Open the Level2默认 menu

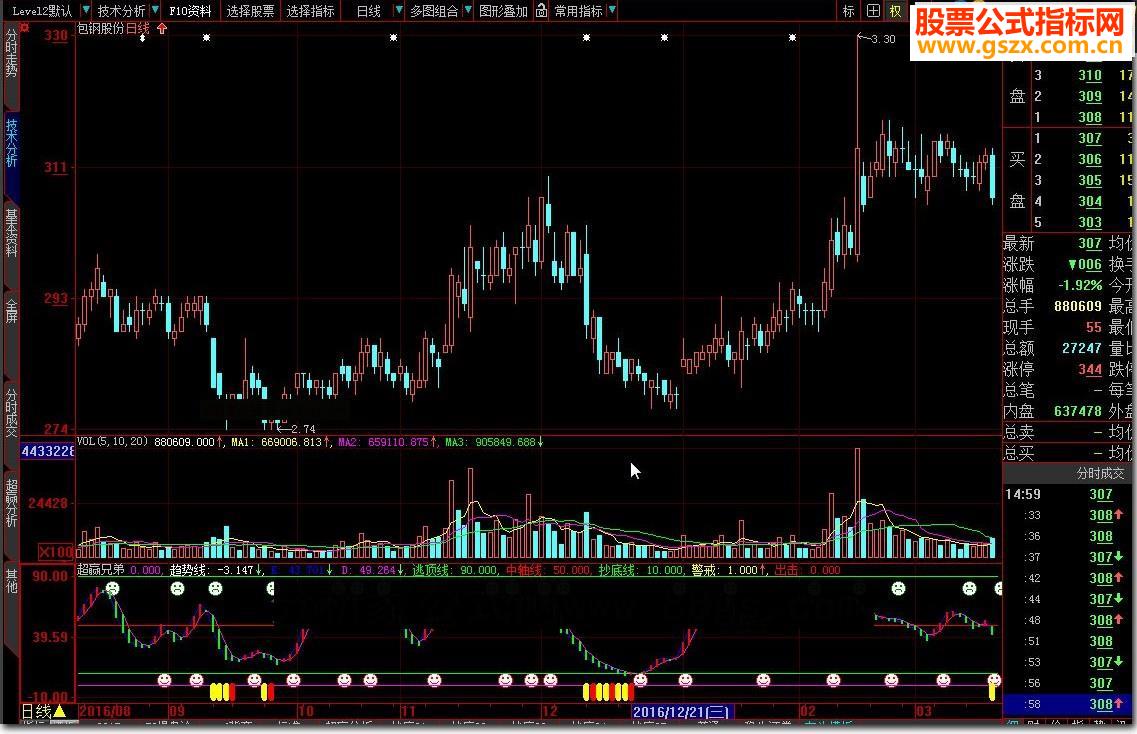tap(42, 11)
